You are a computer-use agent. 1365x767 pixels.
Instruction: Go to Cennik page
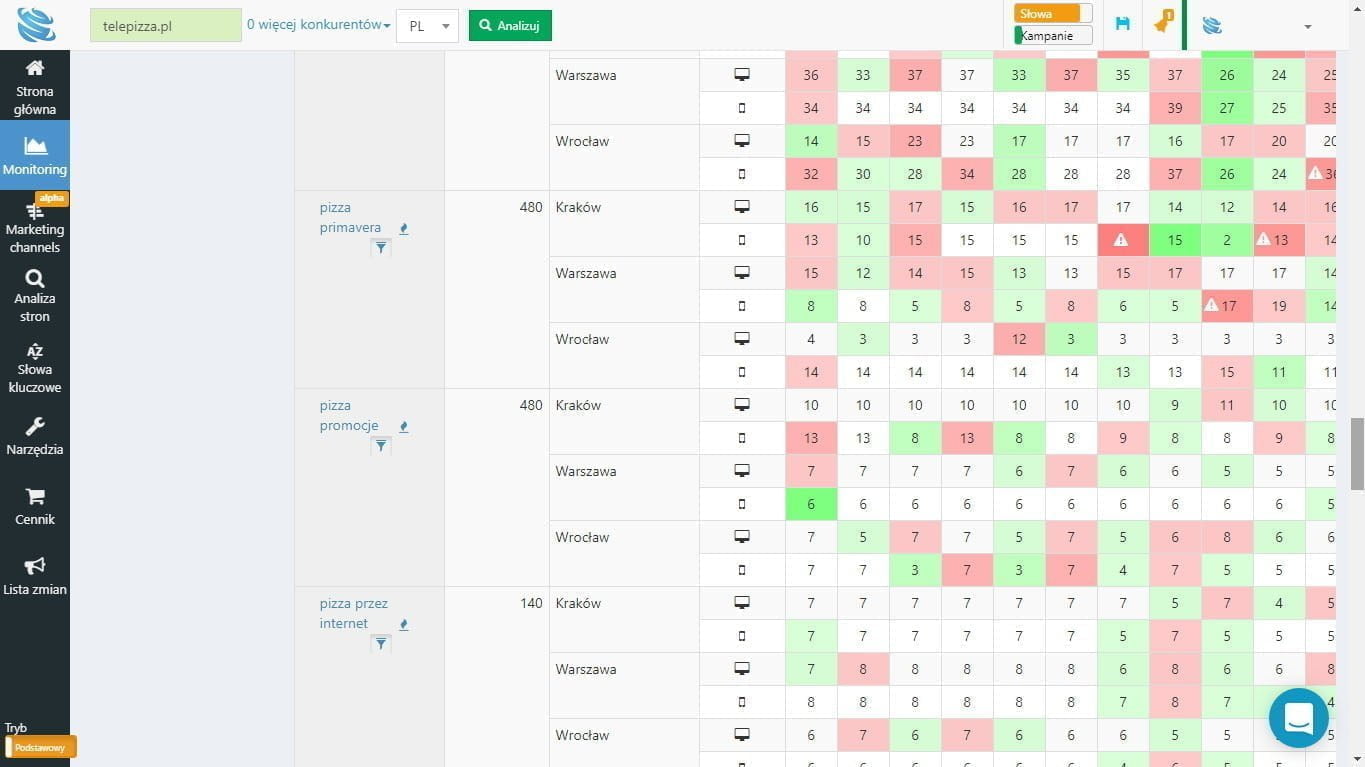pyautogui.click(x=35, y=508)
